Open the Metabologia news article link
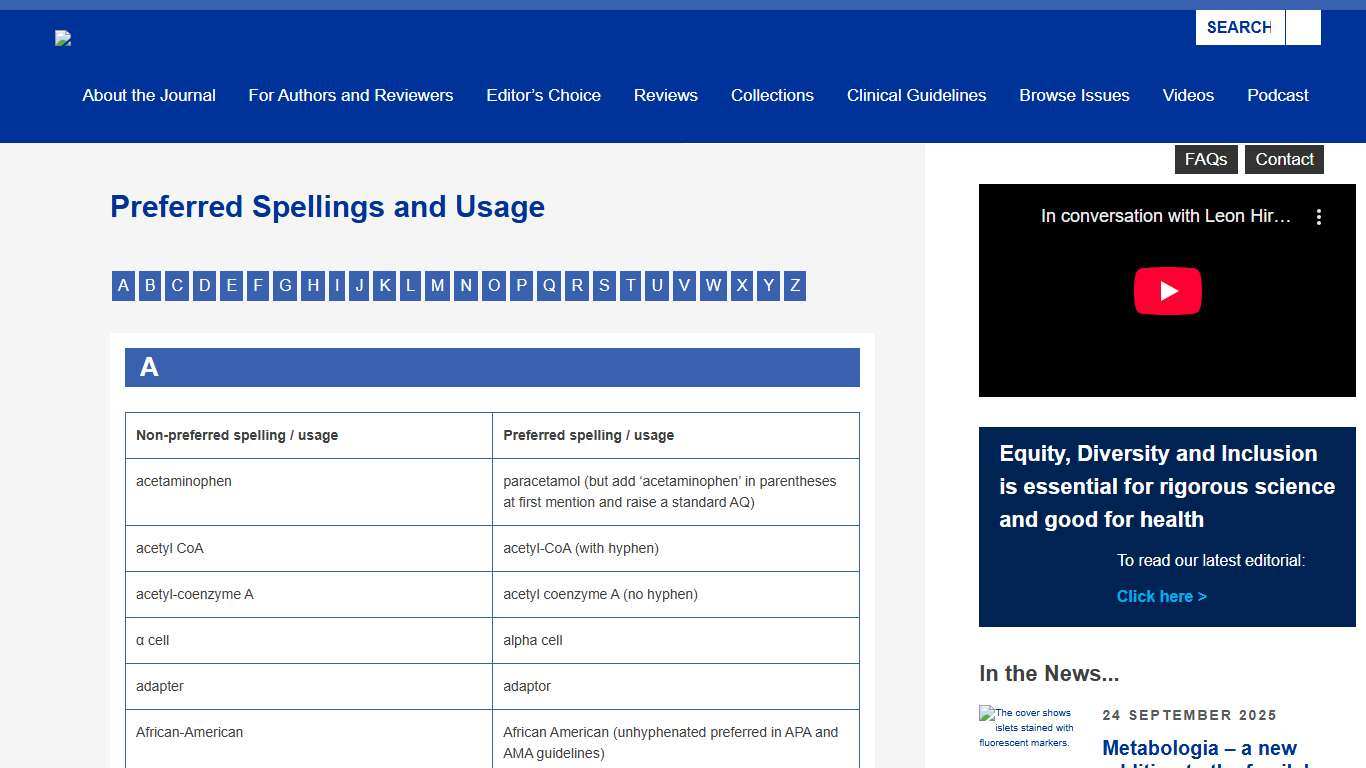Screen dimensions: 1366x768 tap(1199, 749)
